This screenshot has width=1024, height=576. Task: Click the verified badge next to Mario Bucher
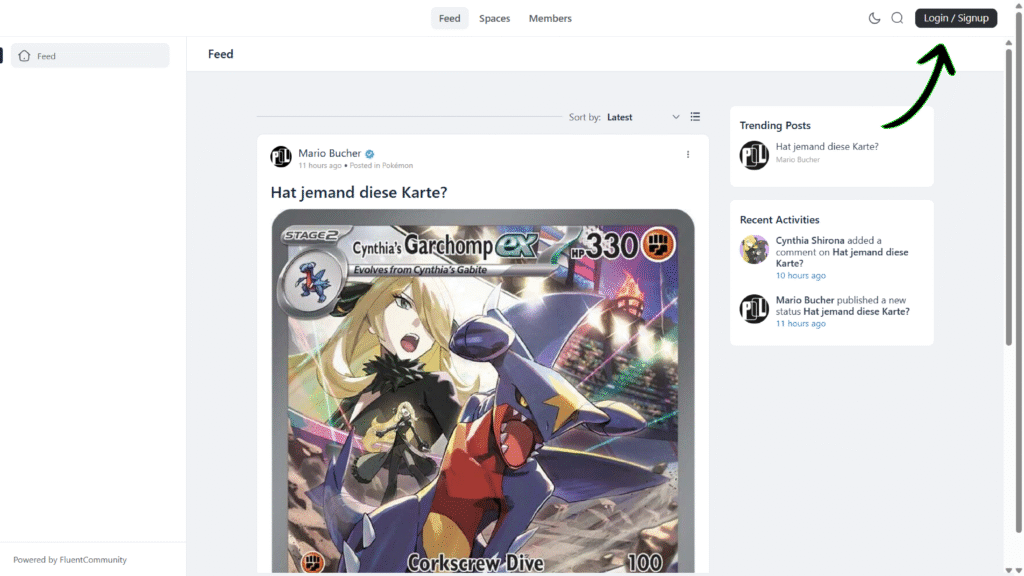point(370,153)
